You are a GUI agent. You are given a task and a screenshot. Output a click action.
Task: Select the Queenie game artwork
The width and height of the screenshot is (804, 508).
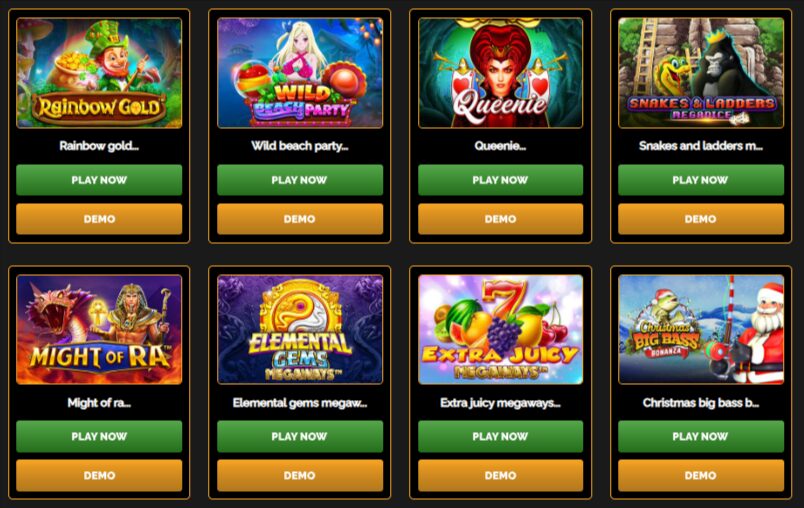tap(500, 73)
